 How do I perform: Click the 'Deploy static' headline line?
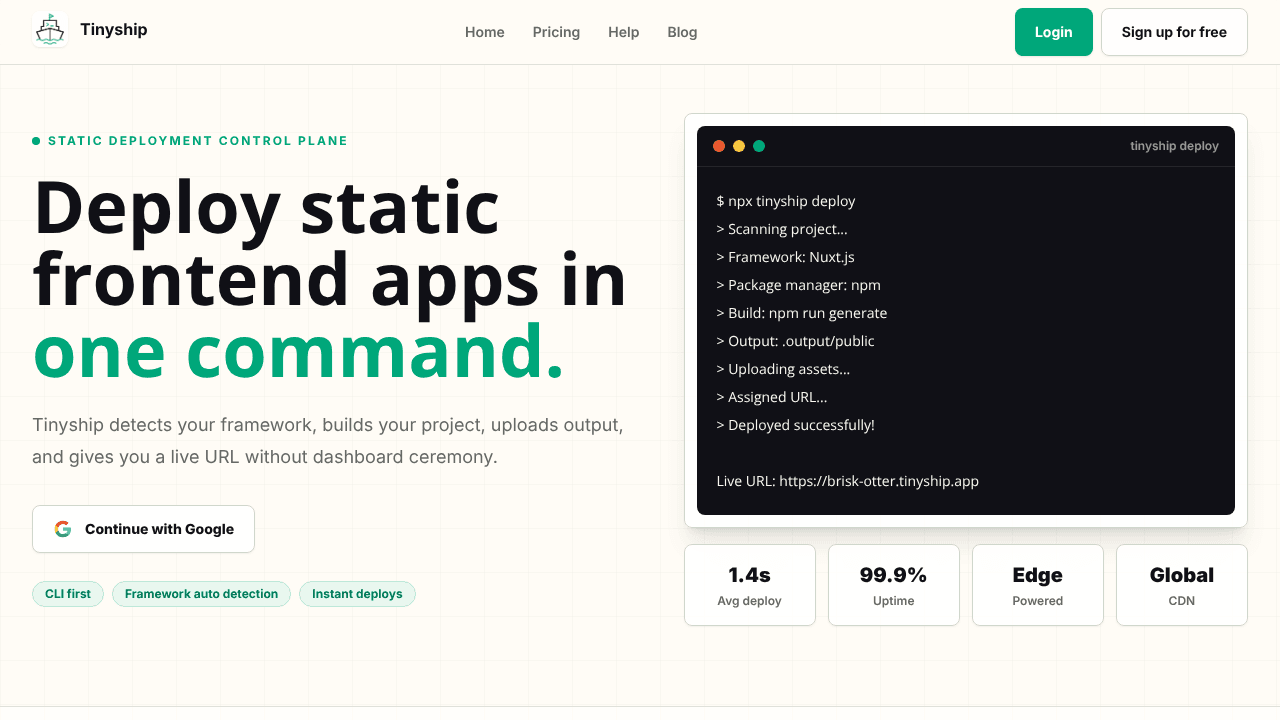(x=267, y=208)
